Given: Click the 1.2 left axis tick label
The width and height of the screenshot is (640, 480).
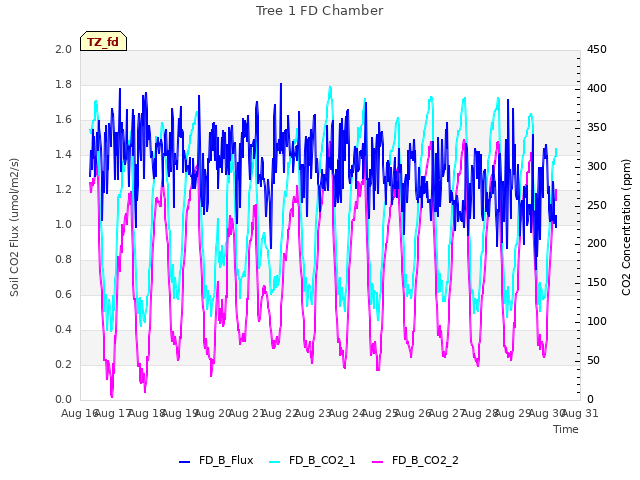Looking at the screenshot, I should (63, 190).
